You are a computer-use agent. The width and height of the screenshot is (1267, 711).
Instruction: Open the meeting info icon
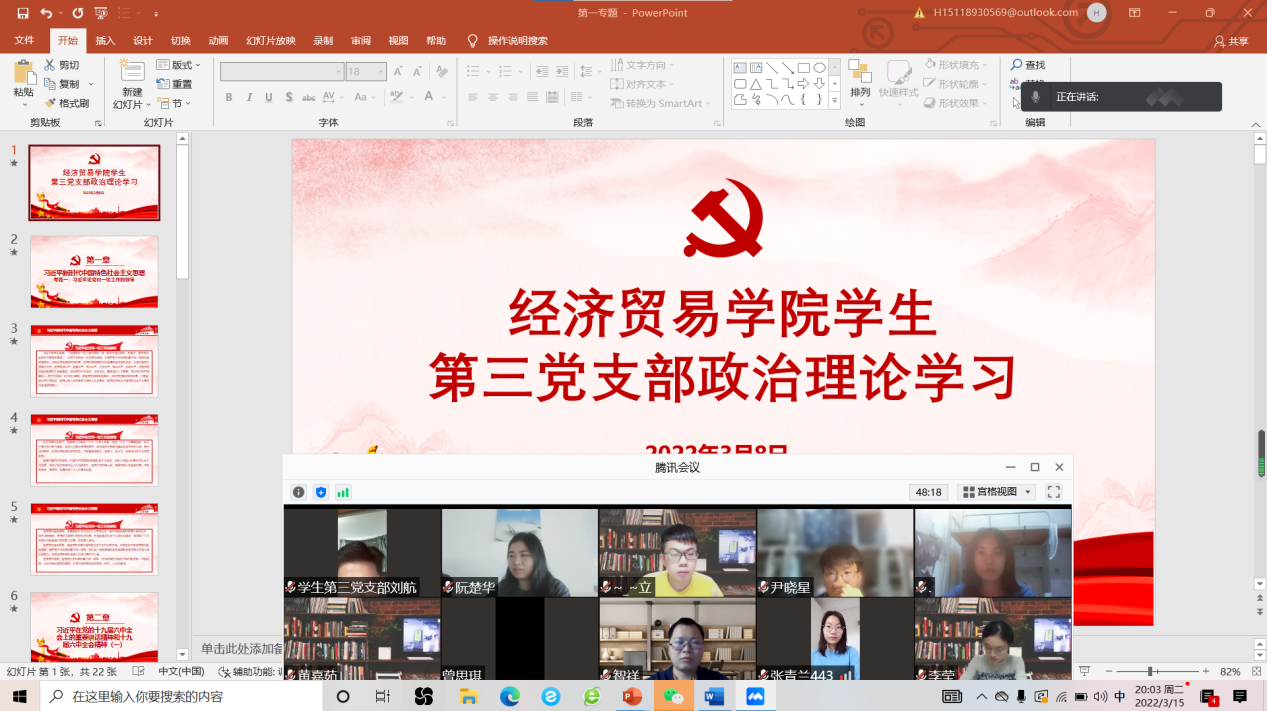pos(298,492)
